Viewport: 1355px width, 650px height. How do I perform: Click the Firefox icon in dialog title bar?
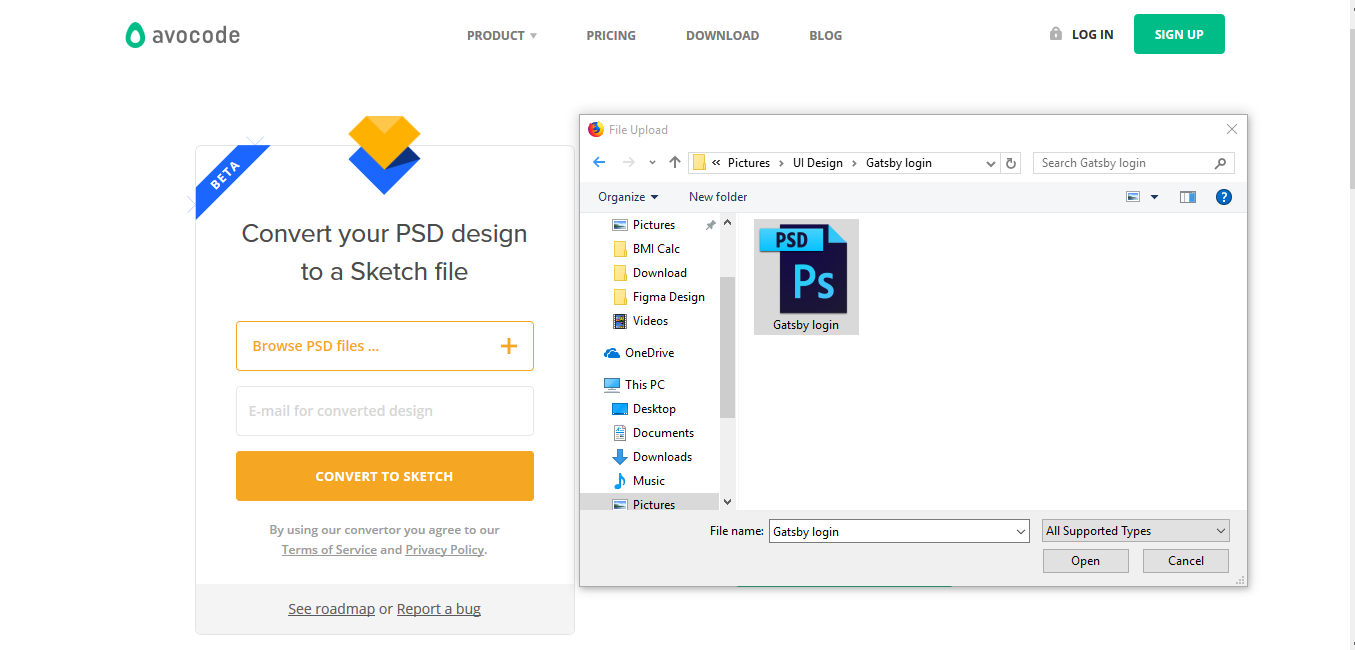click(x=596, y=129)
